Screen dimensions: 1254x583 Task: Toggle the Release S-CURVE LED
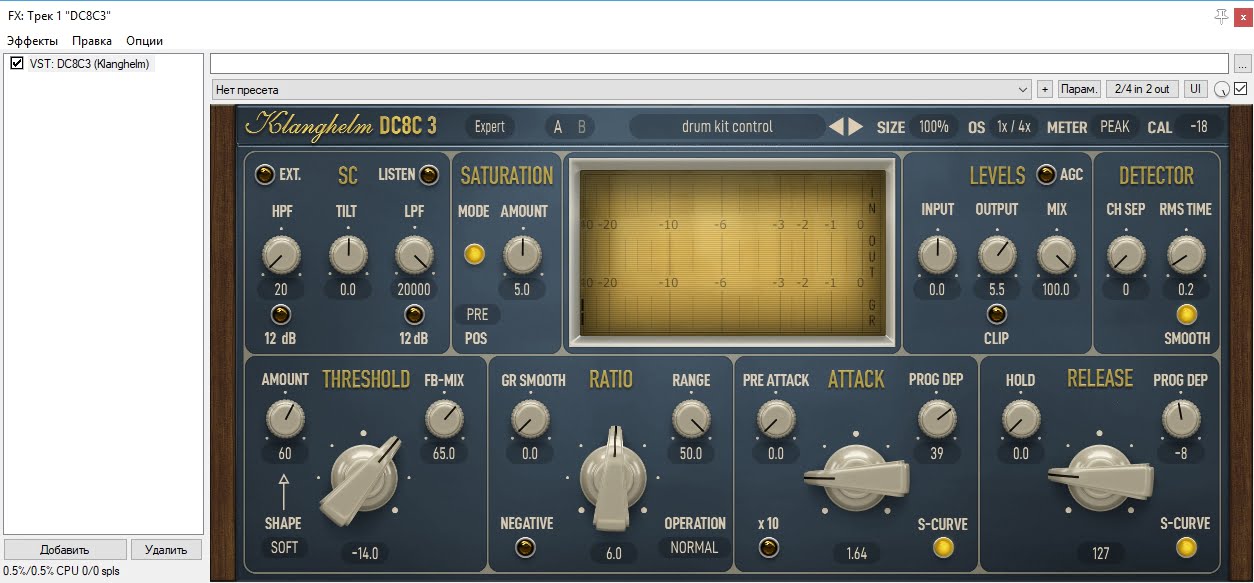(x=1185, y=547)
